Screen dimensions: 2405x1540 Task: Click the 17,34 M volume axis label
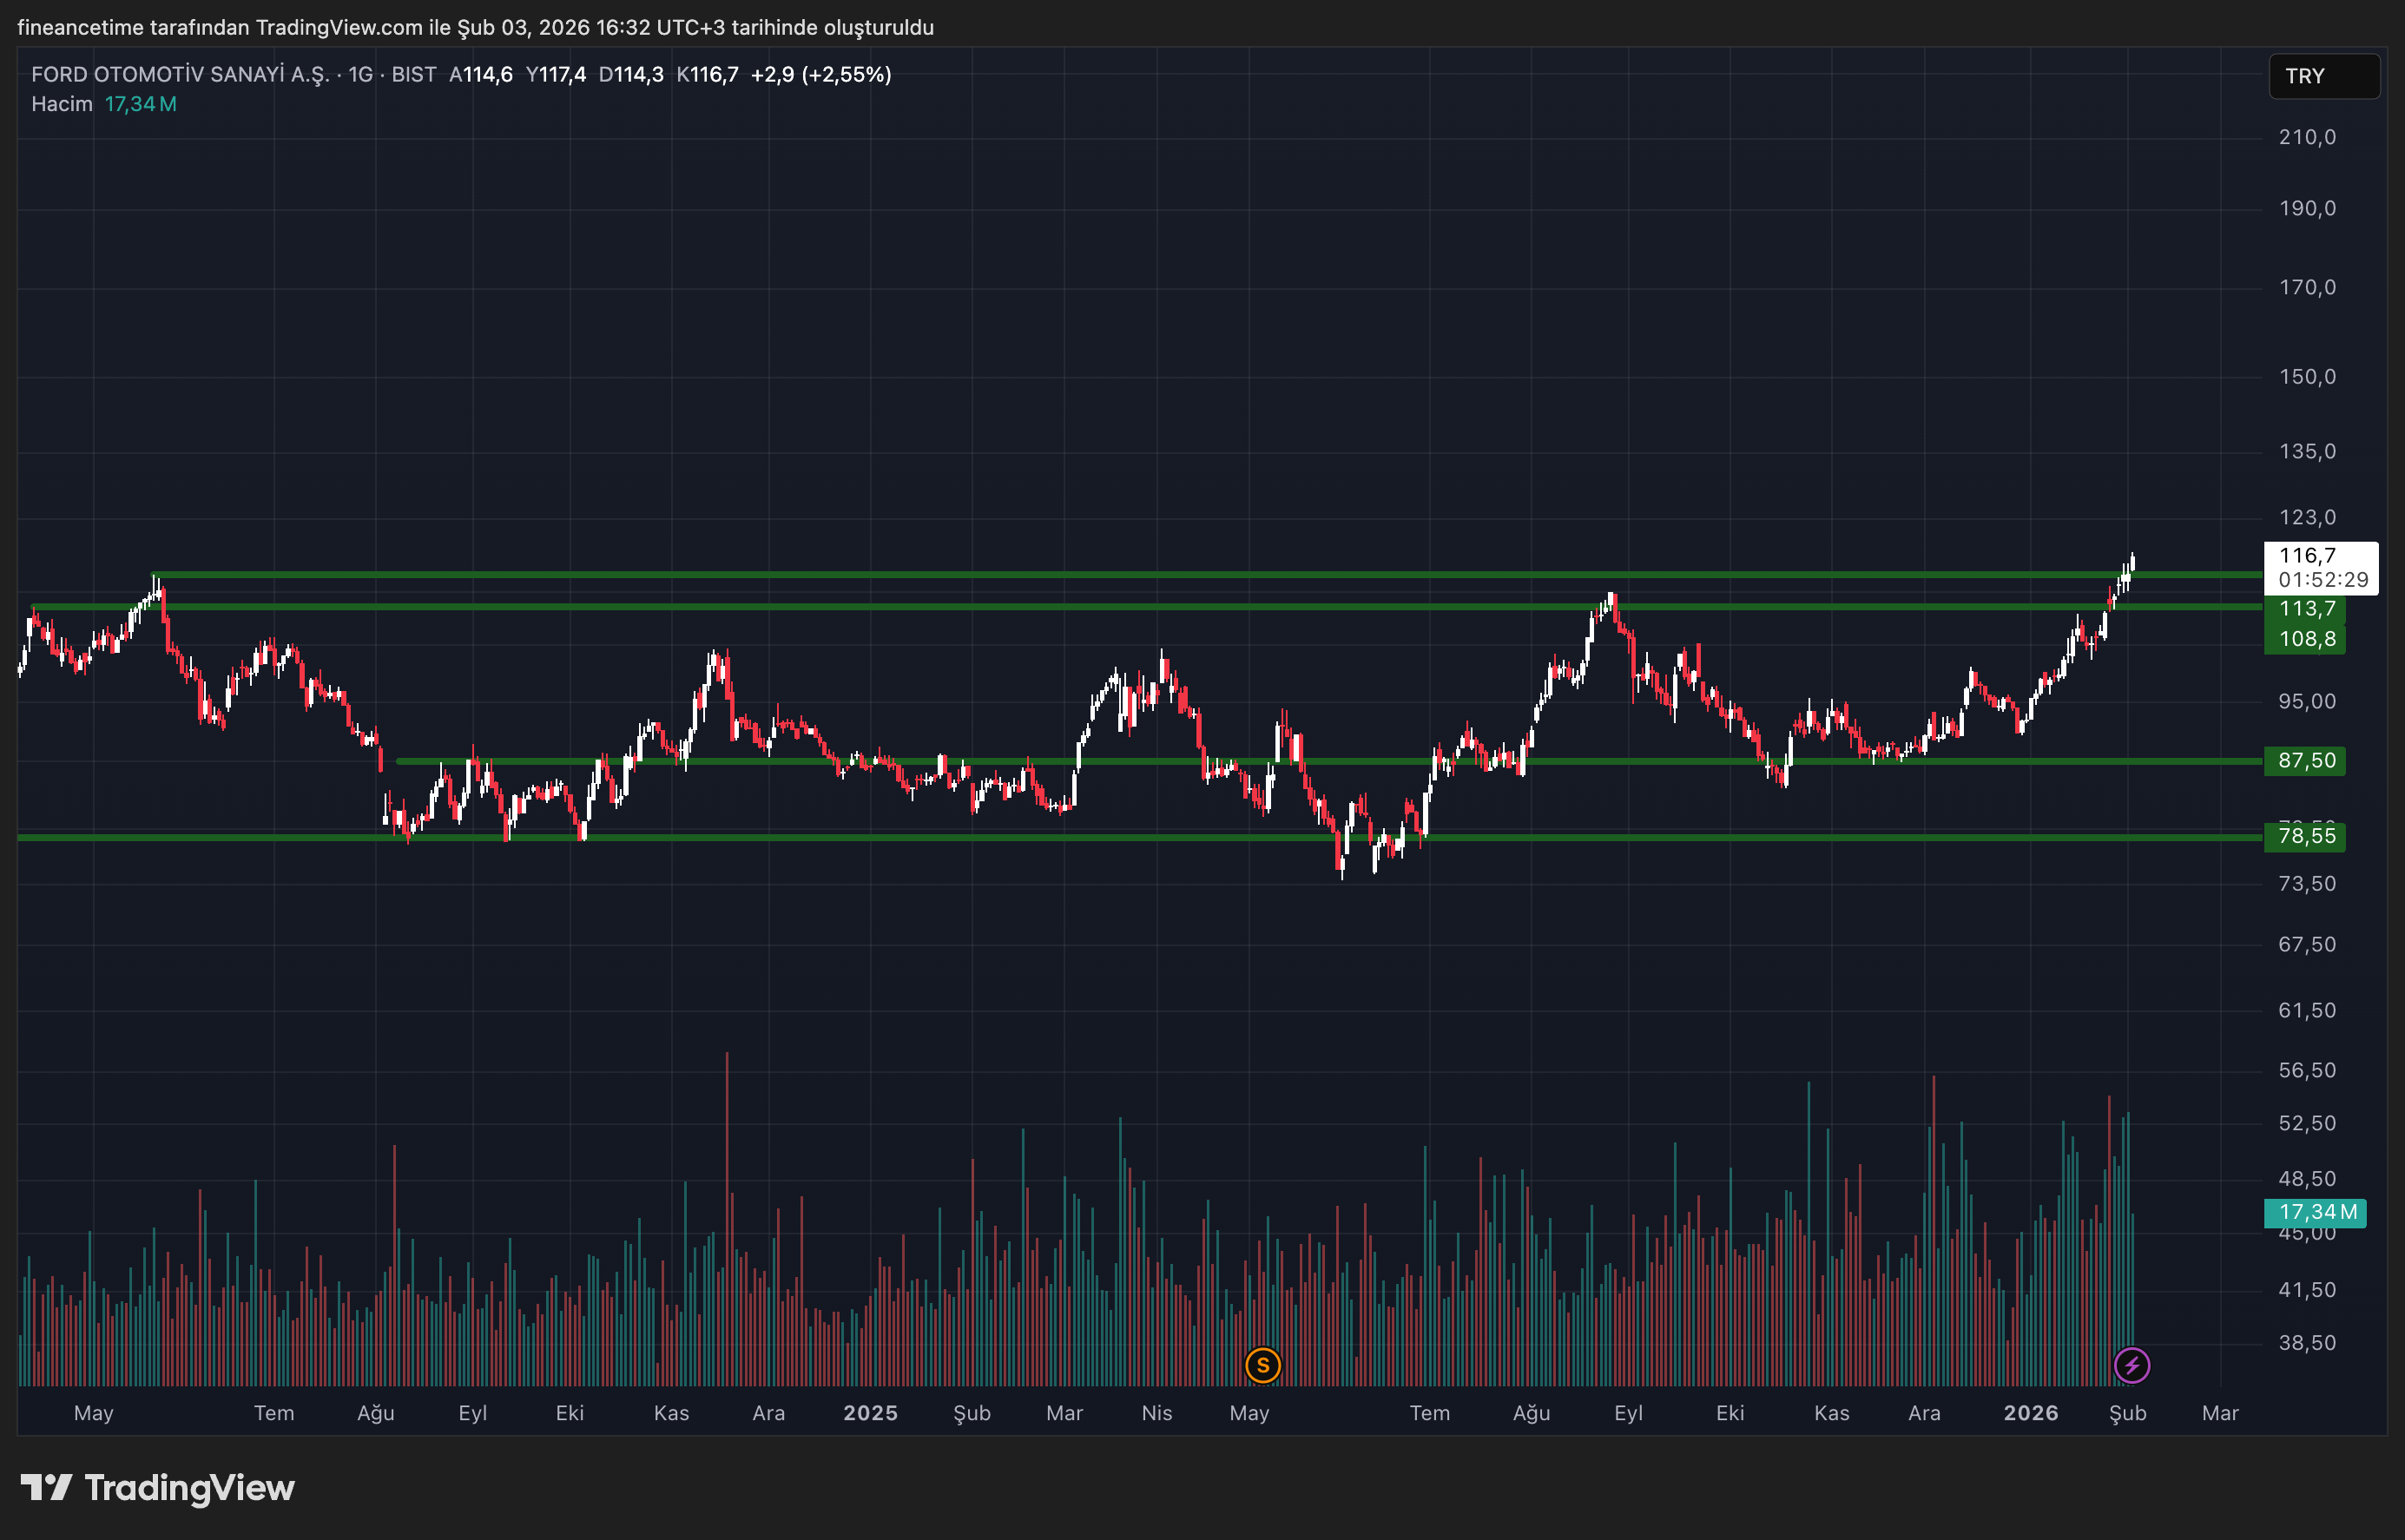tap(2316, 1213)
